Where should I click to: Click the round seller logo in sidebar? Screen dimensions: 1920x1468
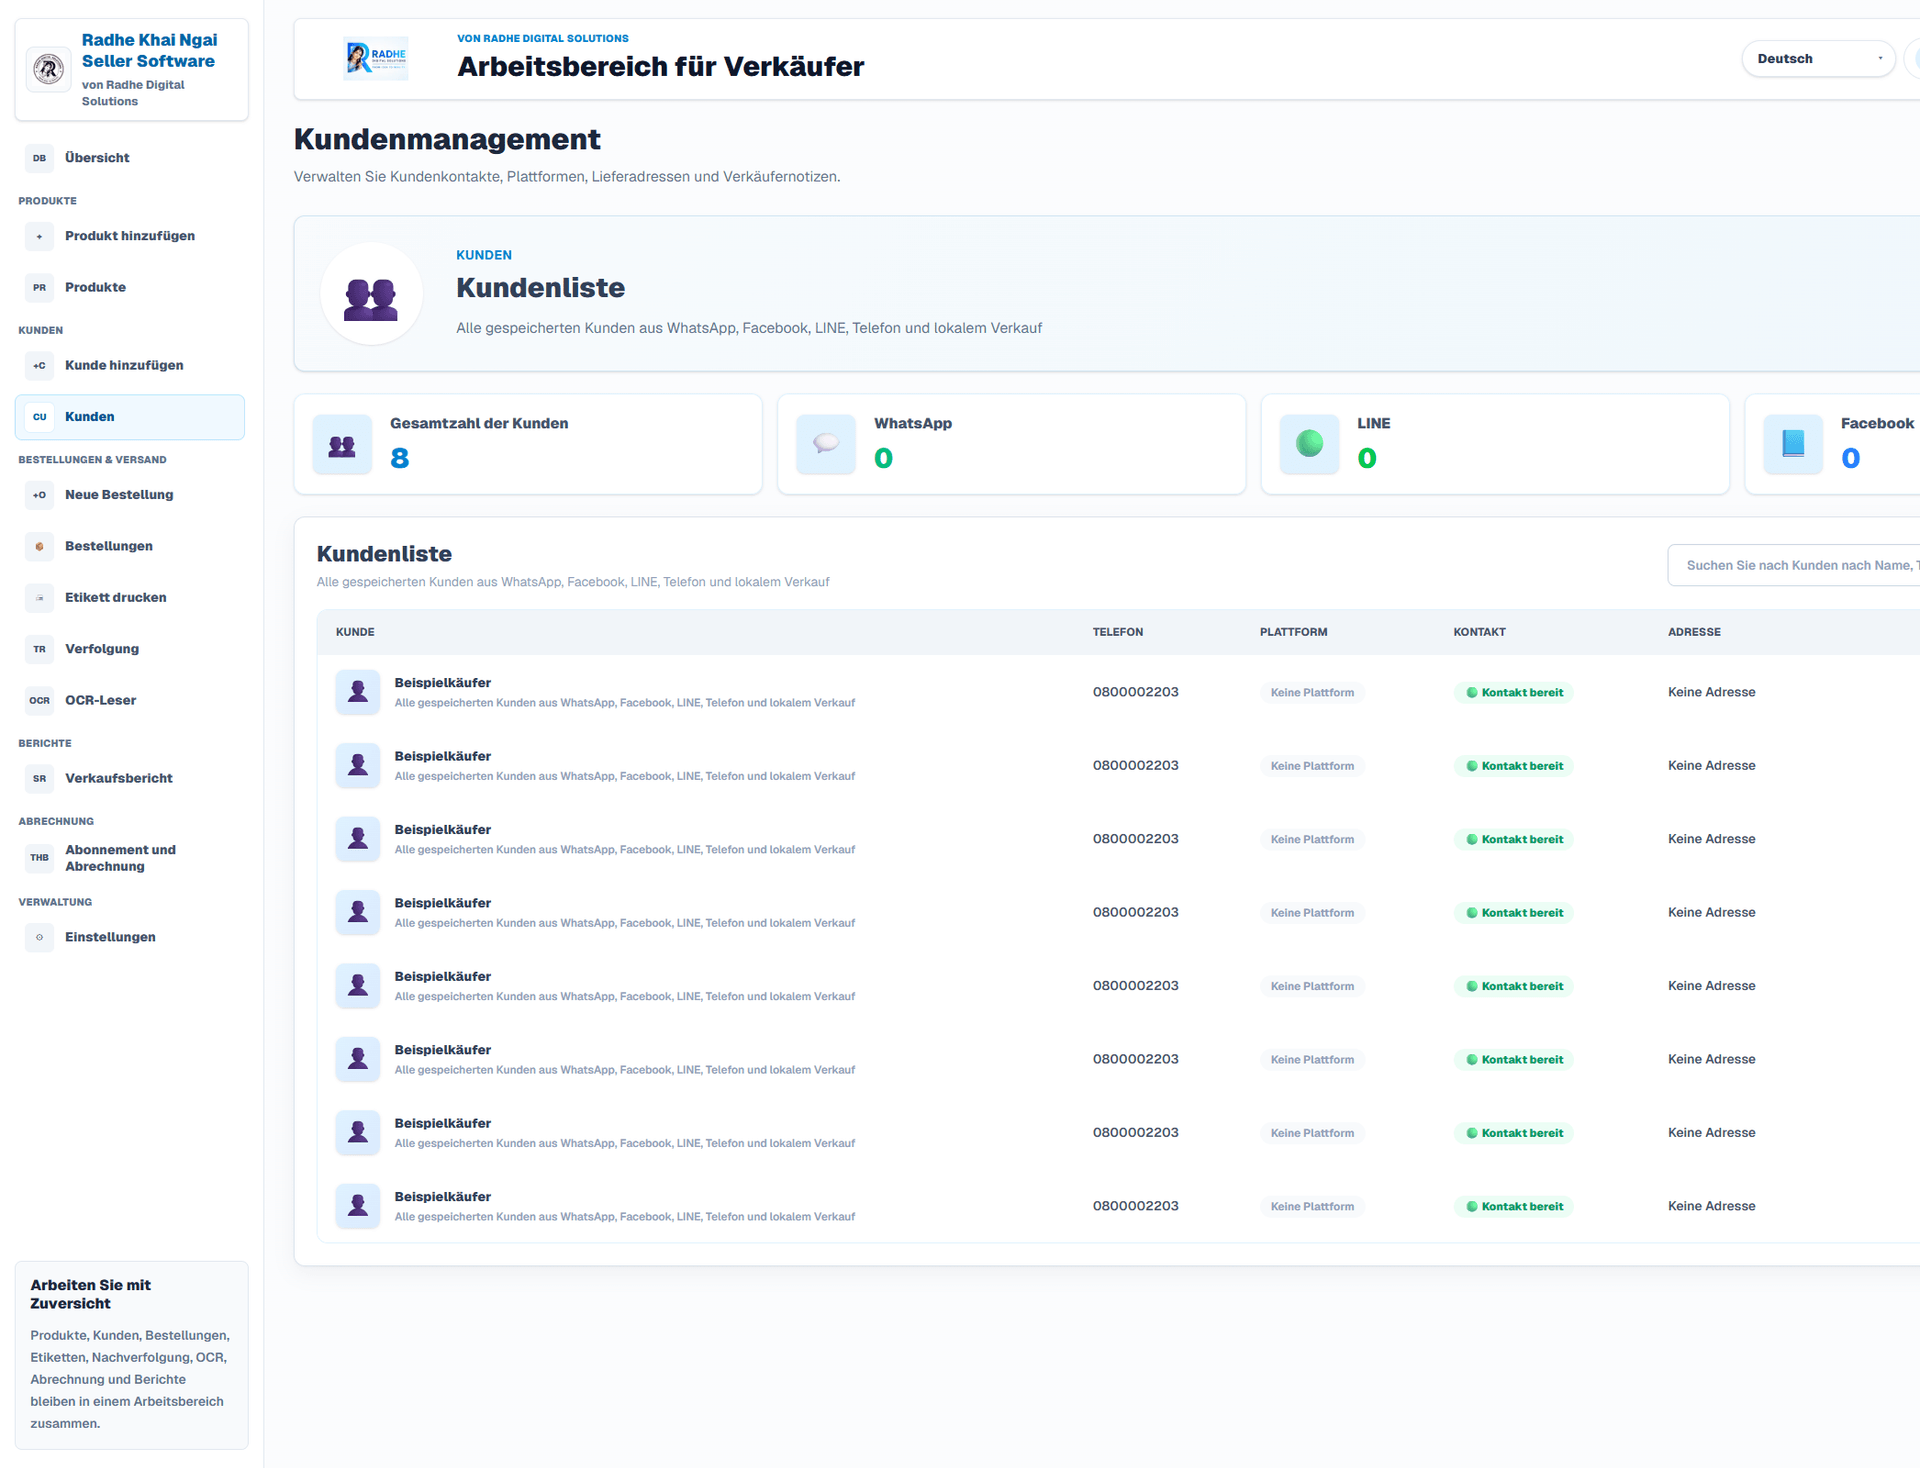pos(48,69)
